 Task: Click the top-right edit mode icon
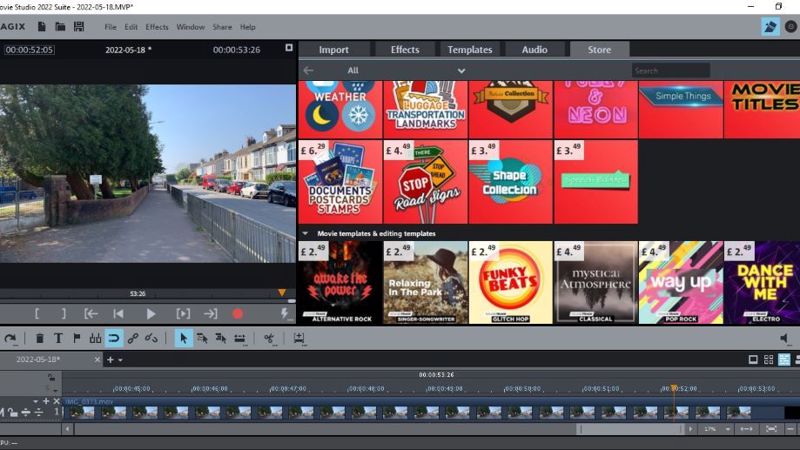click(770, 27)
